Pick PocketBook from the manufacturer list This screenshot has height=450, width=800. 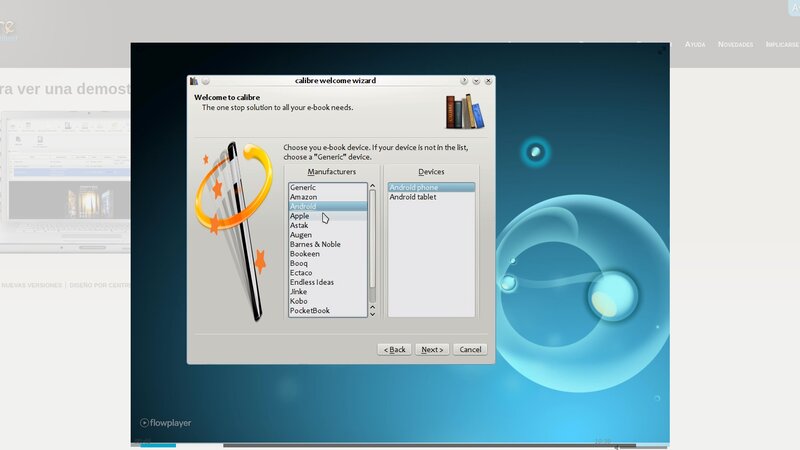click(x=328, y=310)
